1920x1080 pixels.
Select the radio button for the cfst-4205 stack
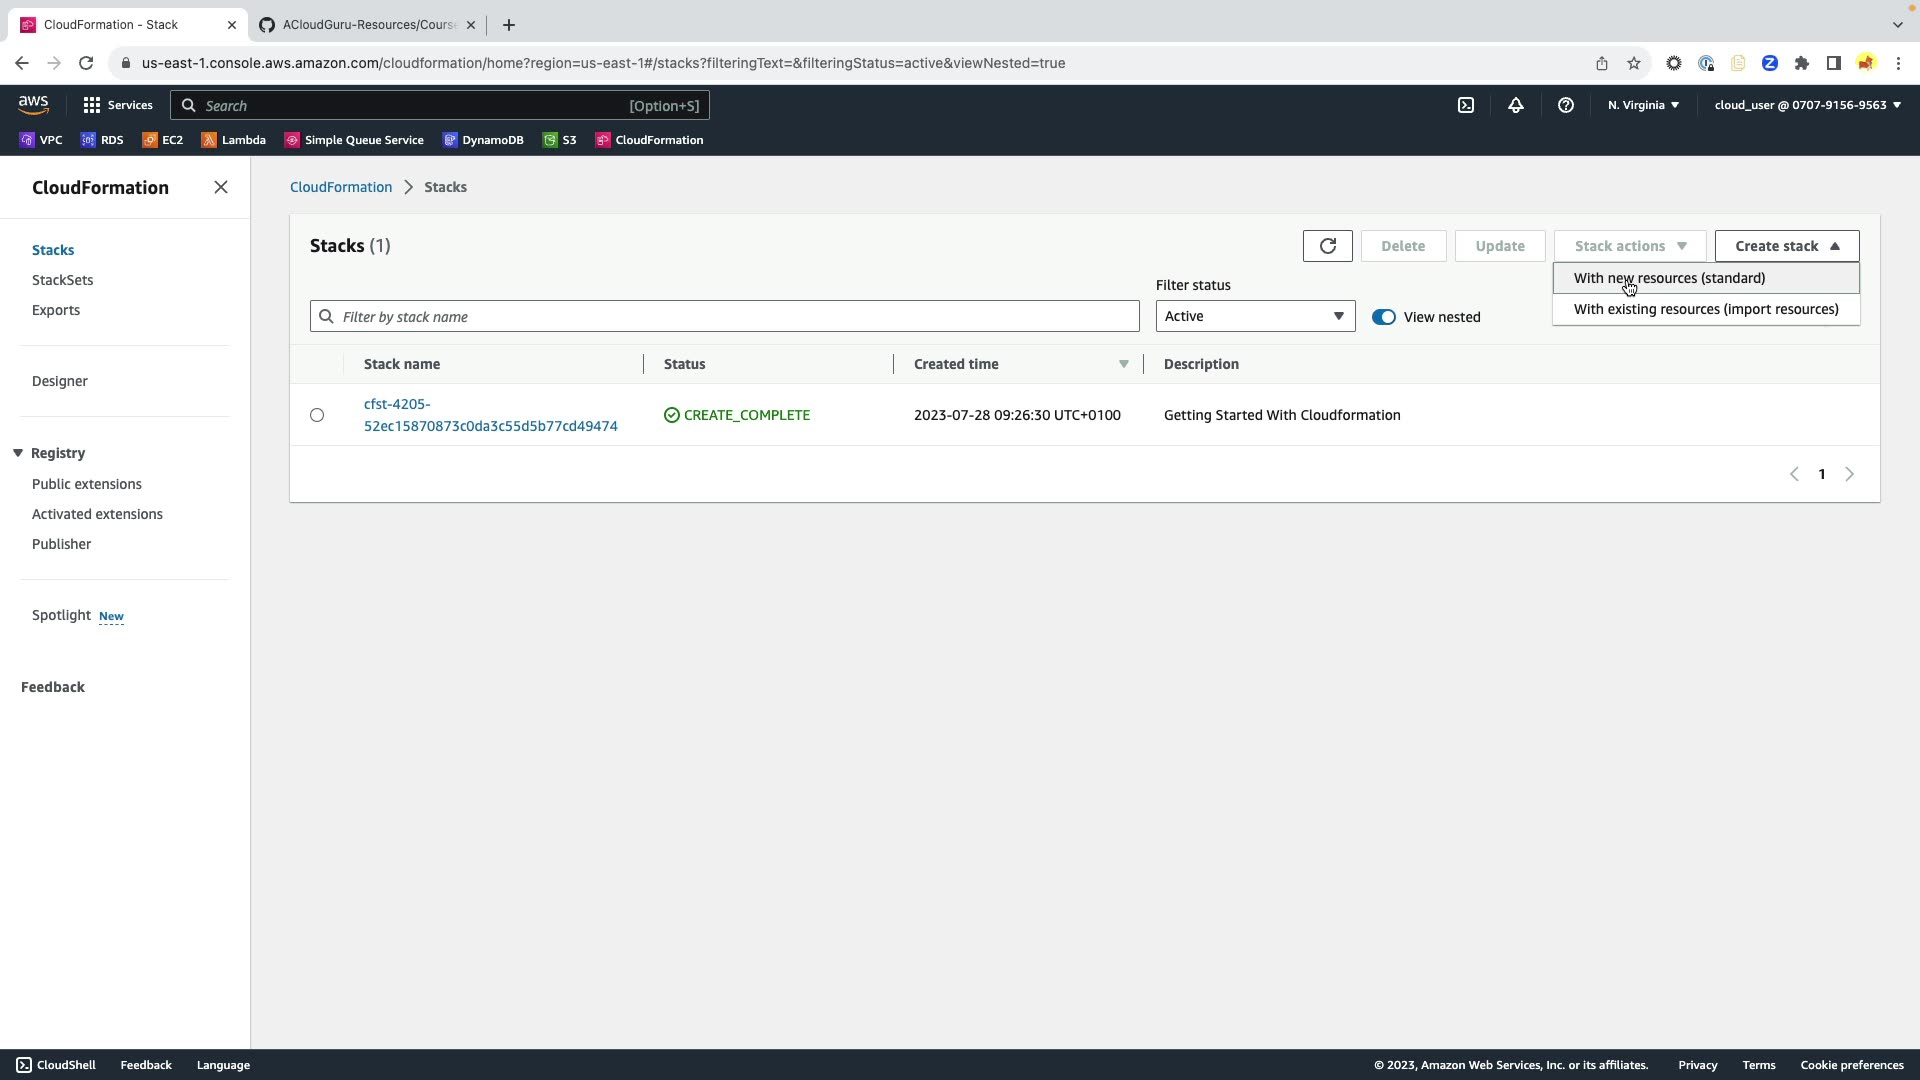coord(317,415)
